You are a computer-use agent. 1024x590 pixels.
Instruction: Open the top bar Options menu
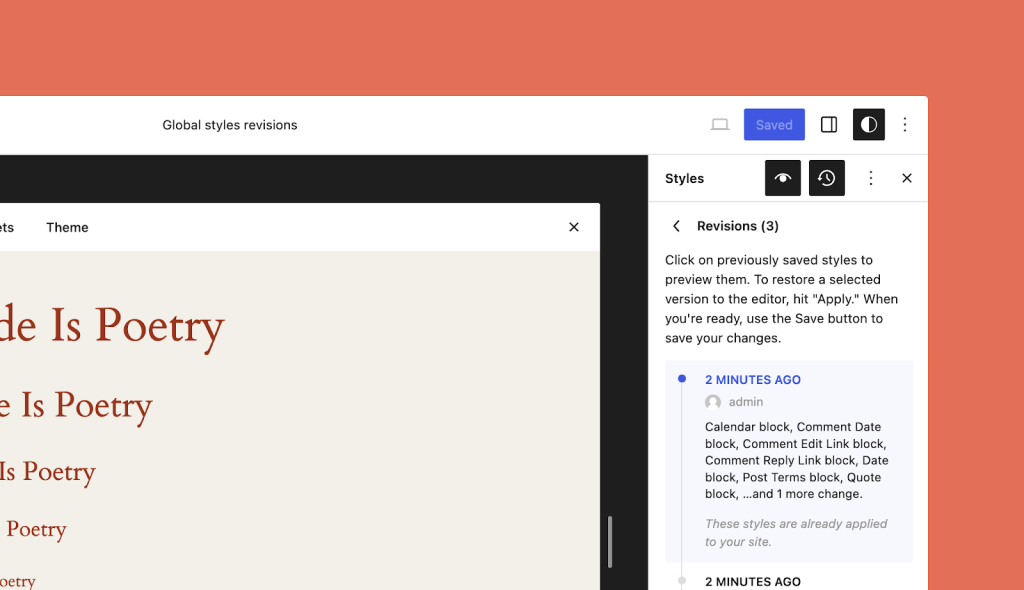(904, 124)
